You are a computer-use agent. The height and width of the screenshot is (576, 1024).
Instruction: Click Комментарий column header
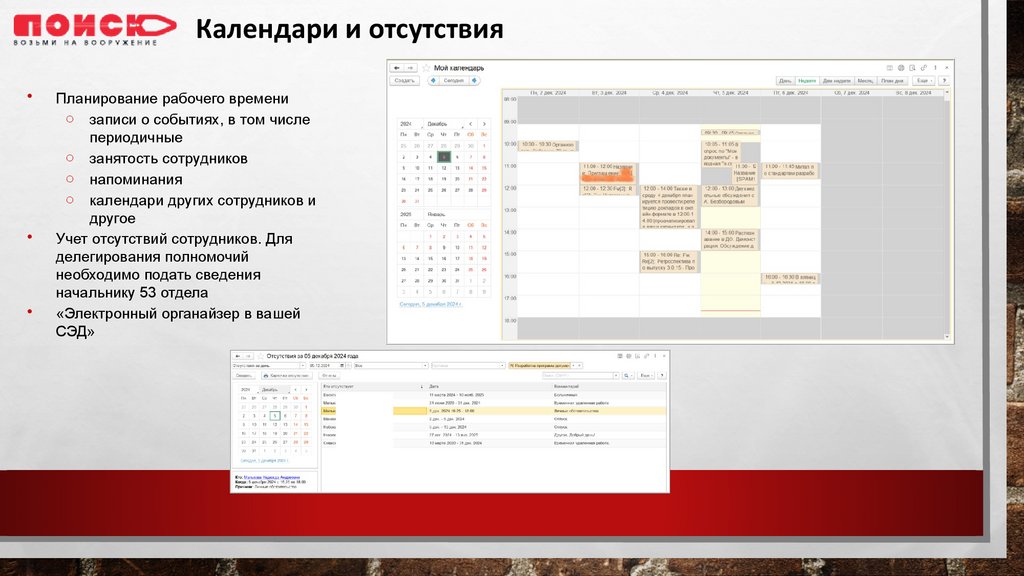tap(609, 387)
